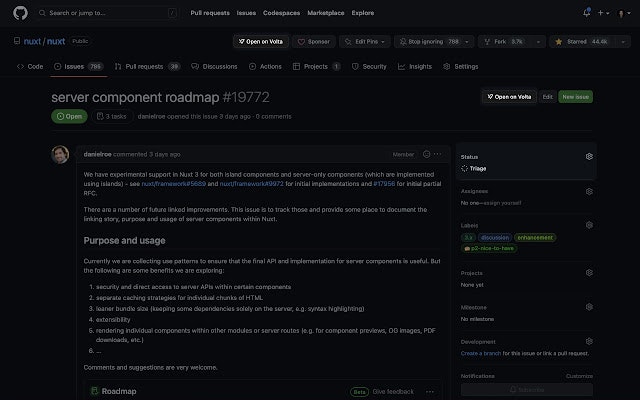Viewport: 640px width, 400px height.
Task: Switch to the Actions tab
Action: coord(265,67)
